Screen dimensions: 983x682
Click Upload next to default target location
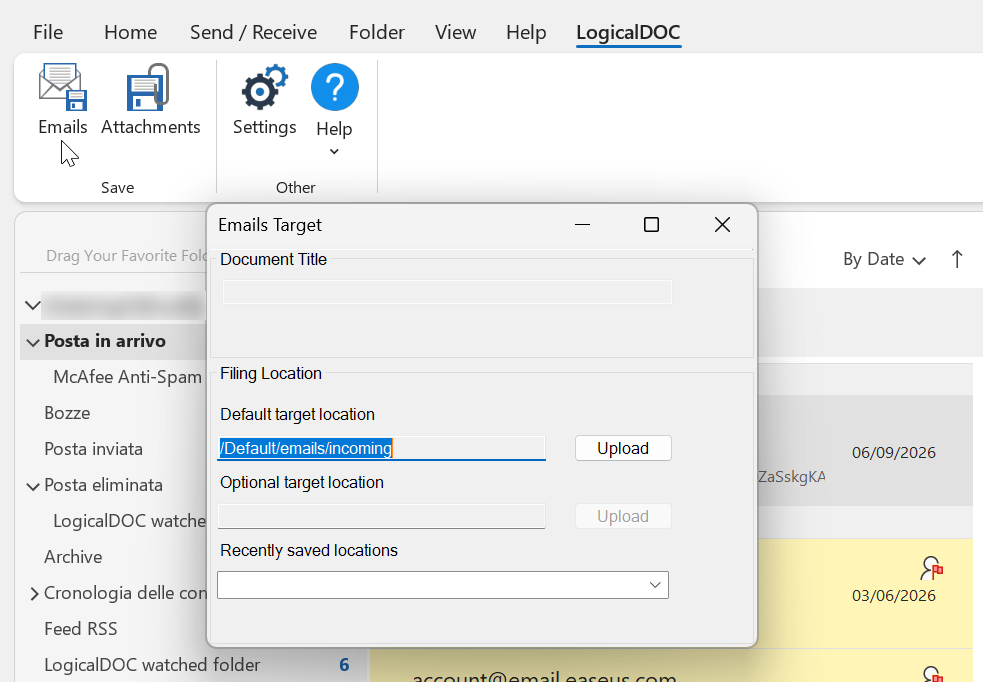point(623,448)
